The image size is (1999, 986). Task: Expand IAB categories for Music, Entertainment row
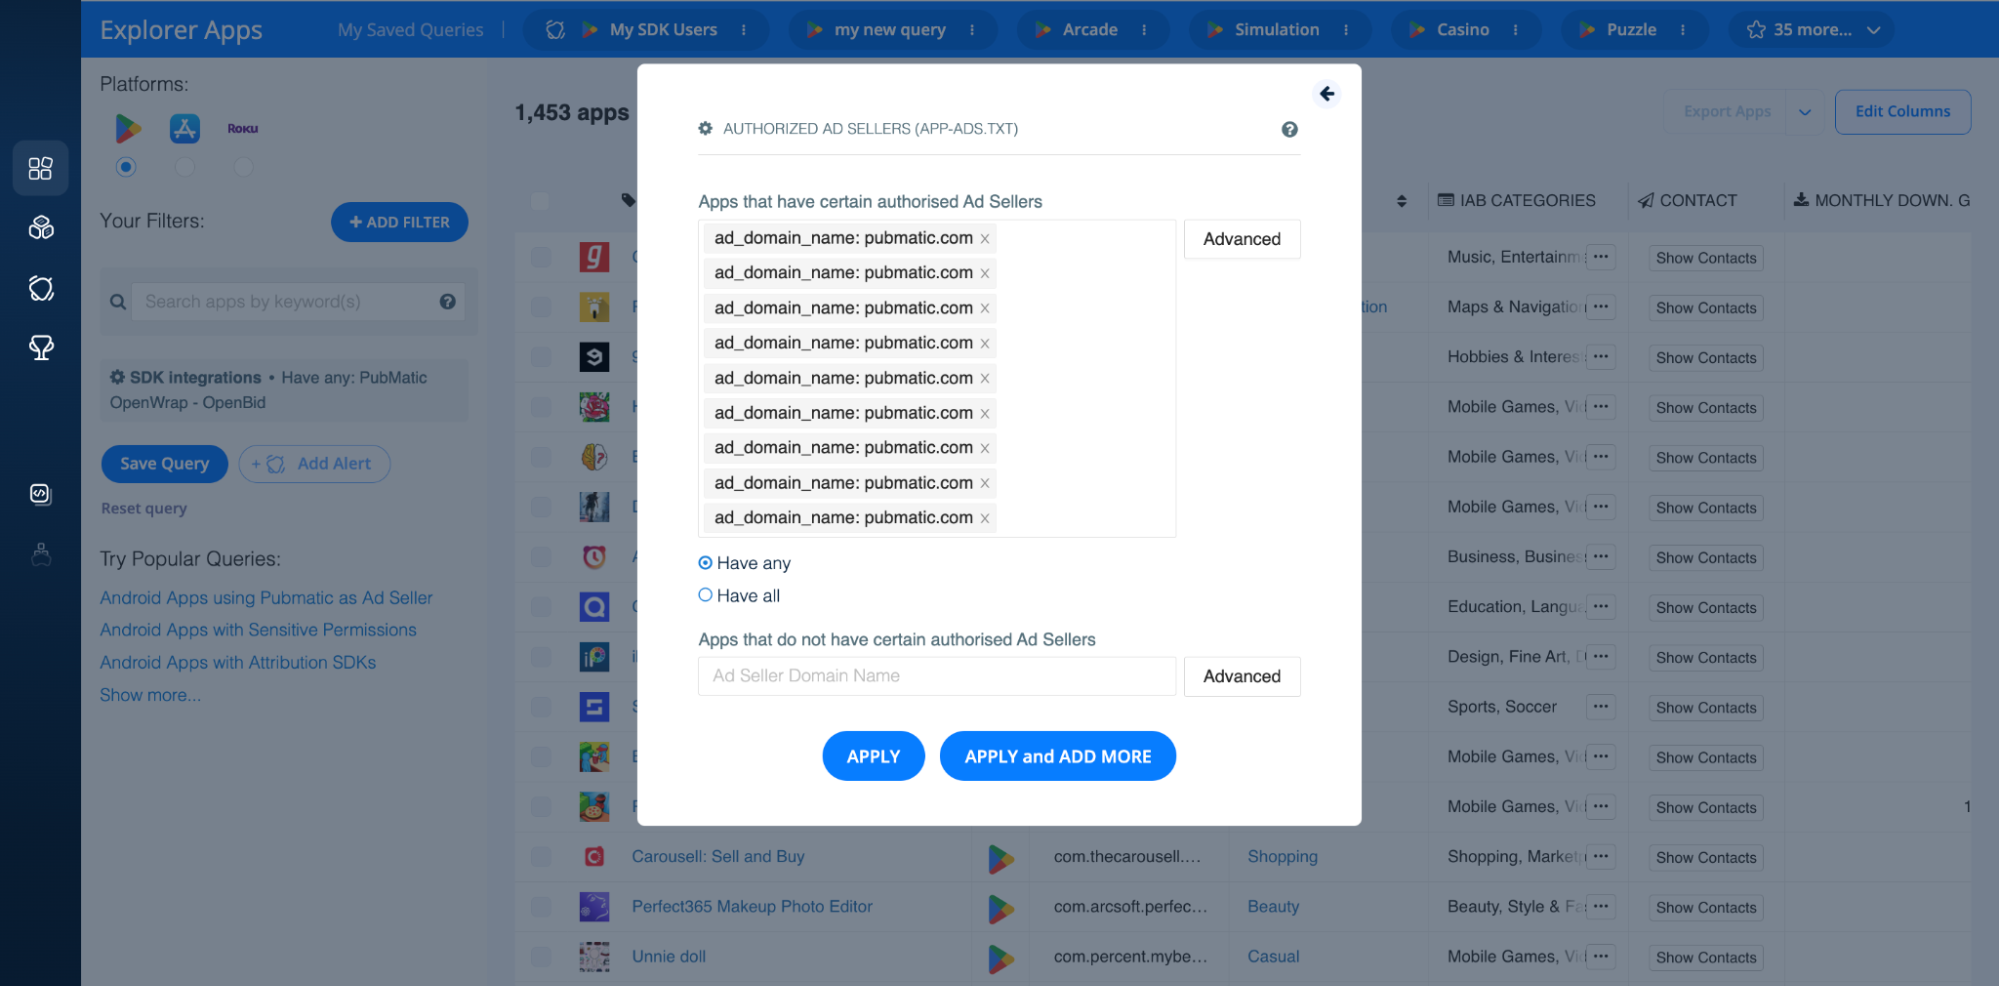[x=1601, y=257]
